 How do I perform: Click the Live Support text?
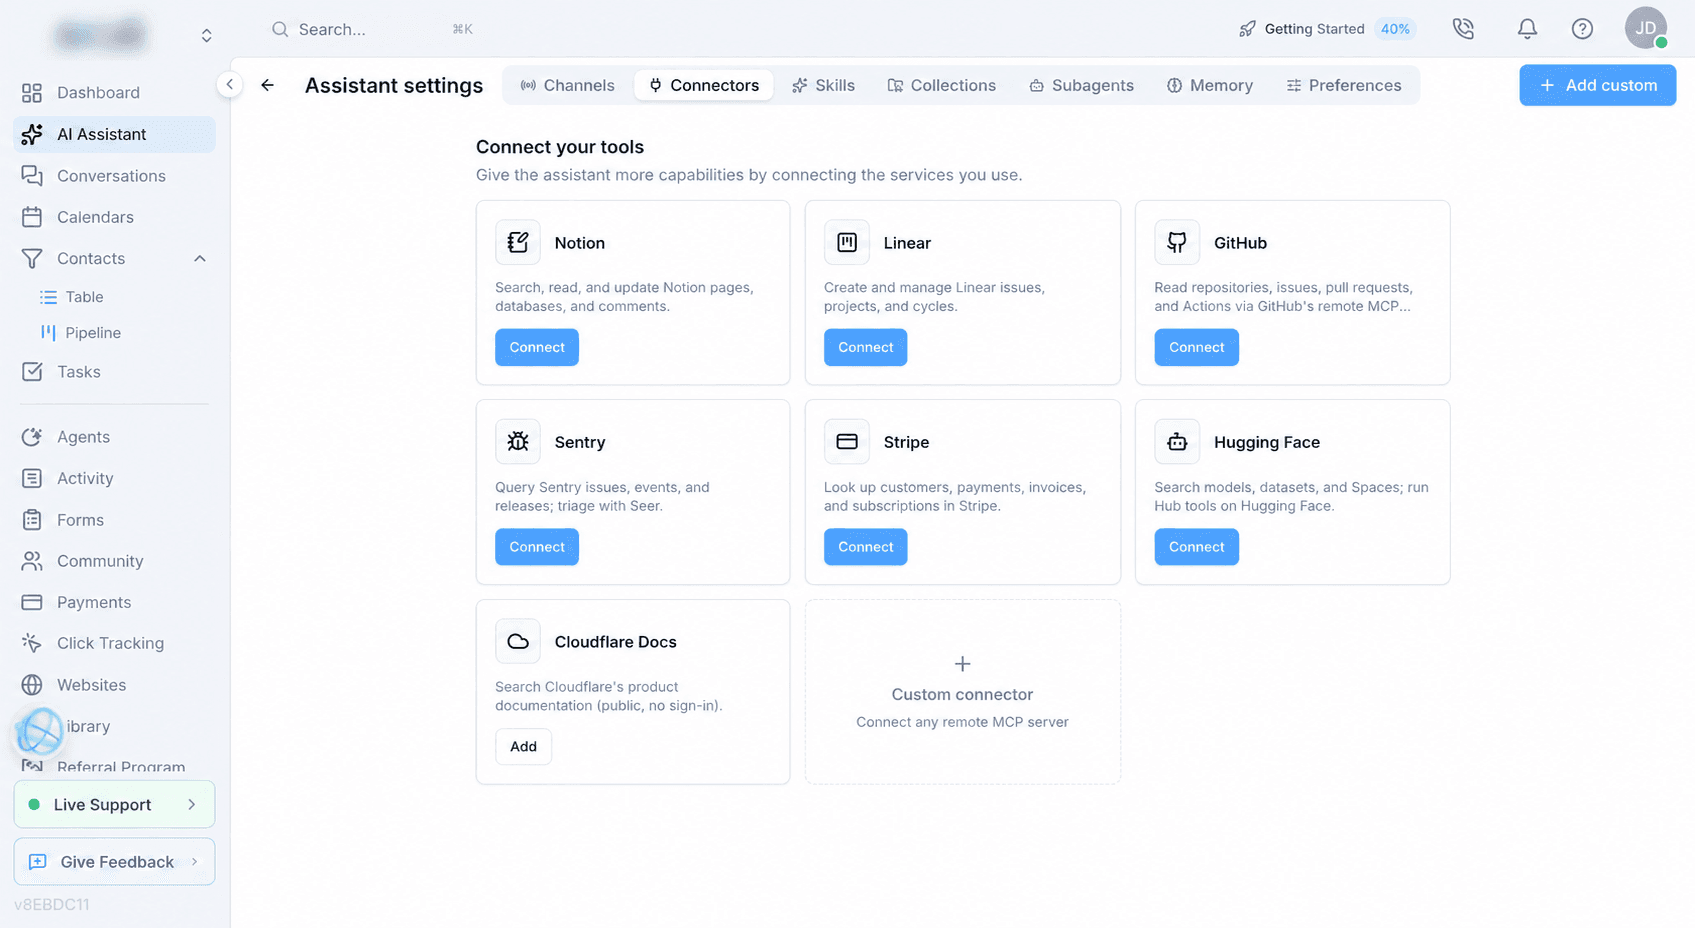pyautogui.click(x=103, y=805)
